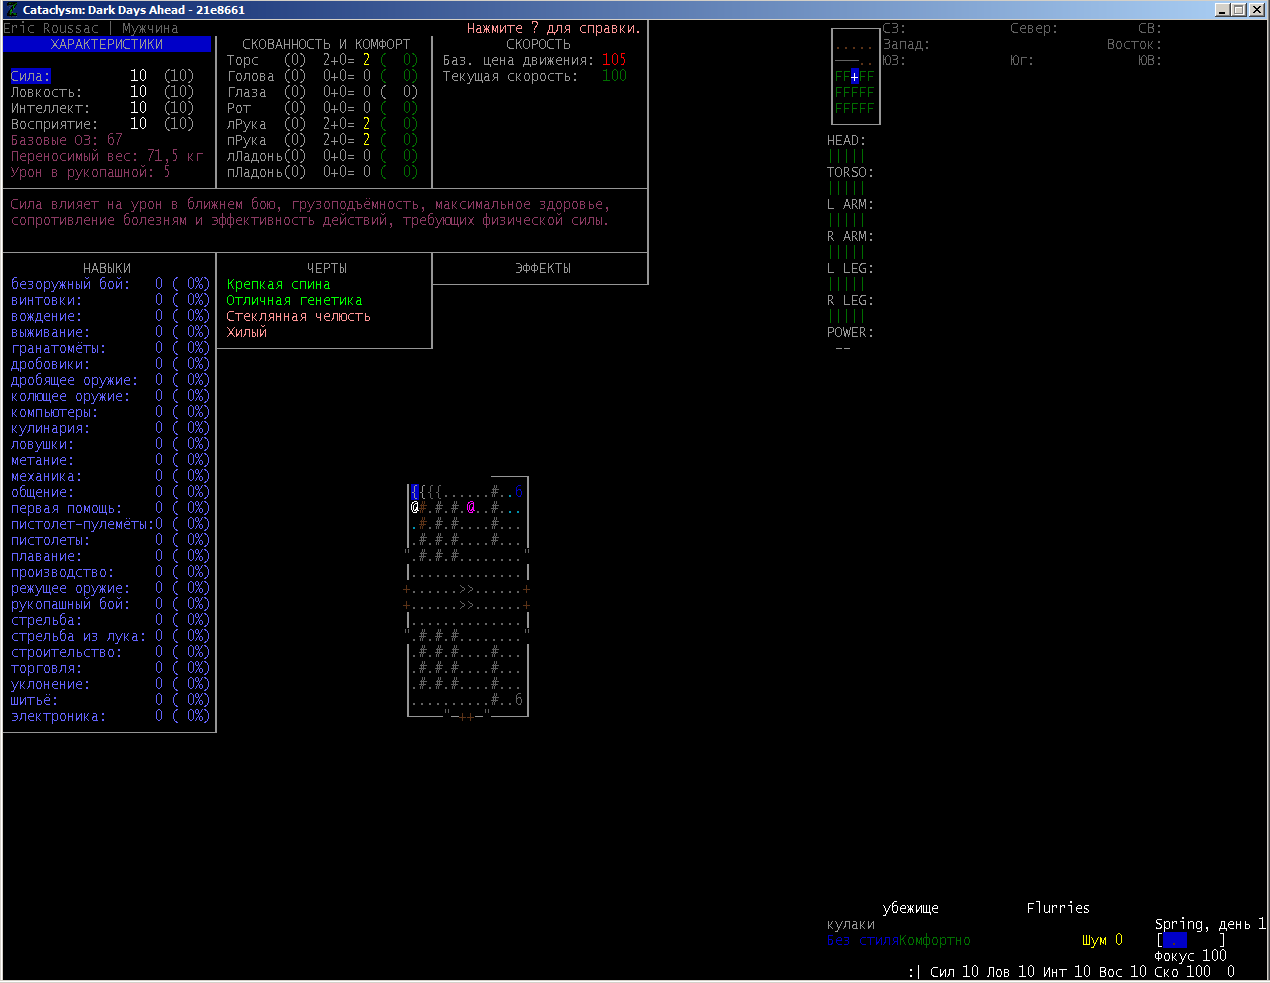Switch to the СКОРОСТЬ section
The width and height of the screenshot is (1270, 983).
pyautogui.click(x=539, y=44)
